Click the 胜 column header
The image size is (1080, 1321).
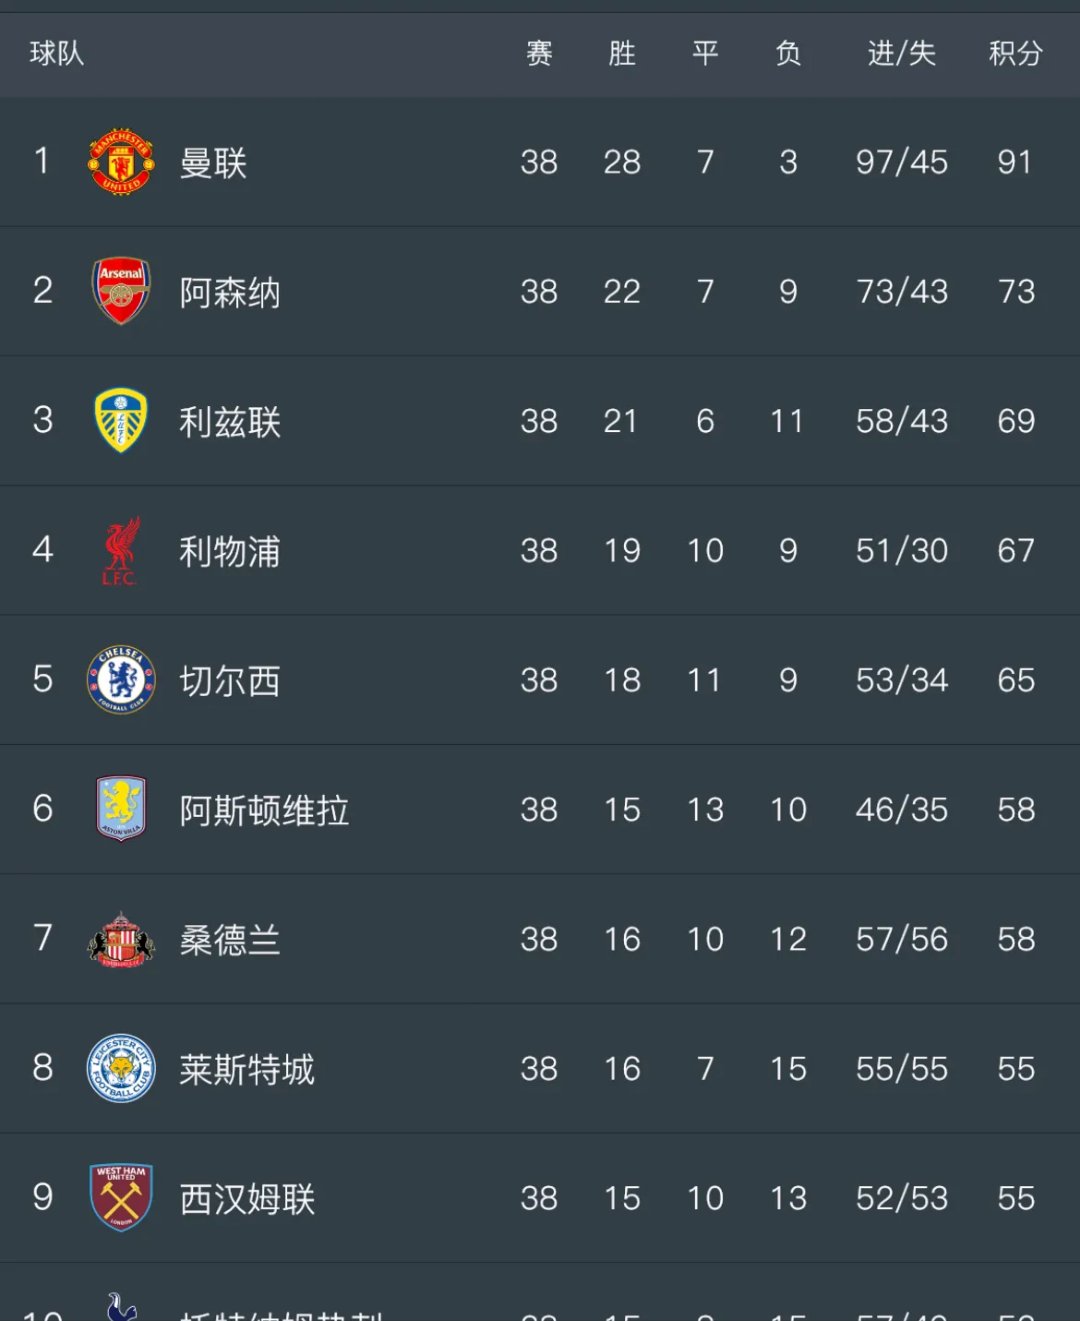(x=622, y=53)
